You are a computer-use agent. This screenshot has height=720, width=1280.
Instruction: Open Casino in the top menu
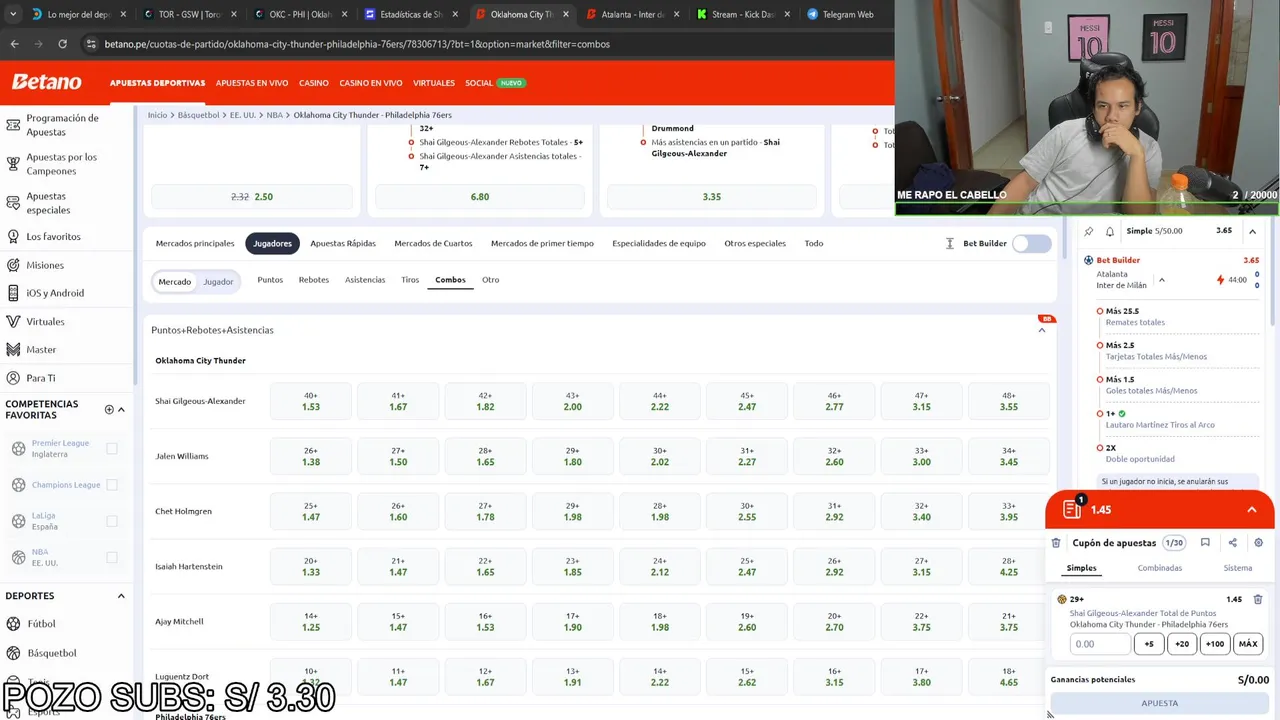(314, 83)
